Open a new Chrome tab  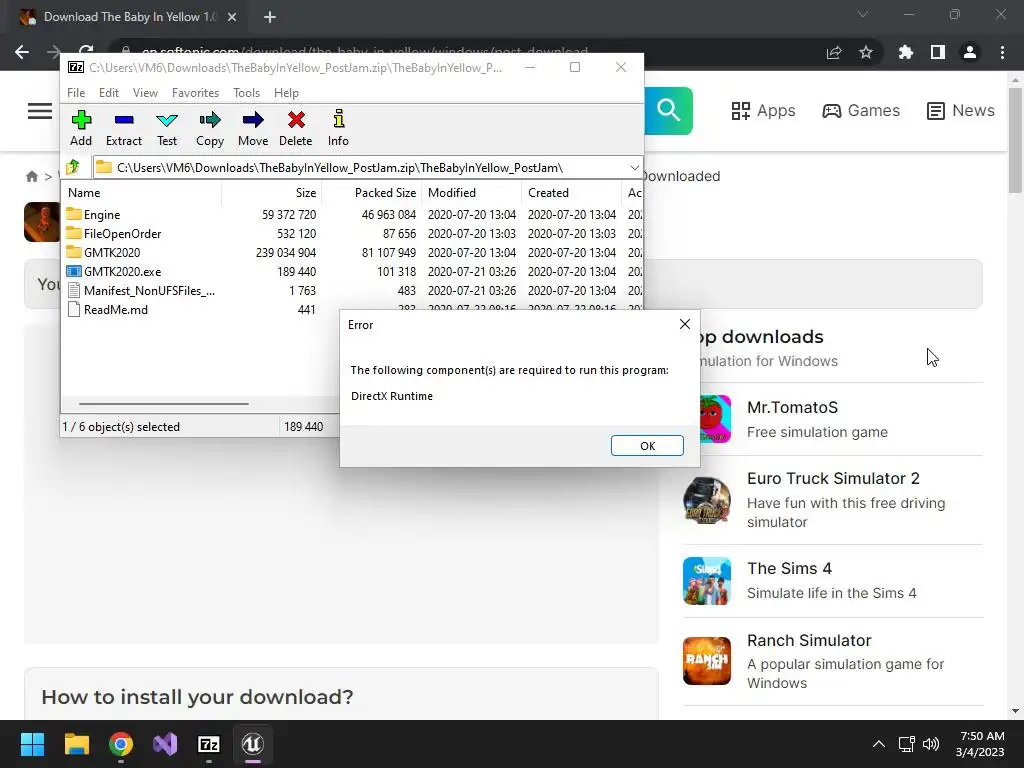pos(270,17)
